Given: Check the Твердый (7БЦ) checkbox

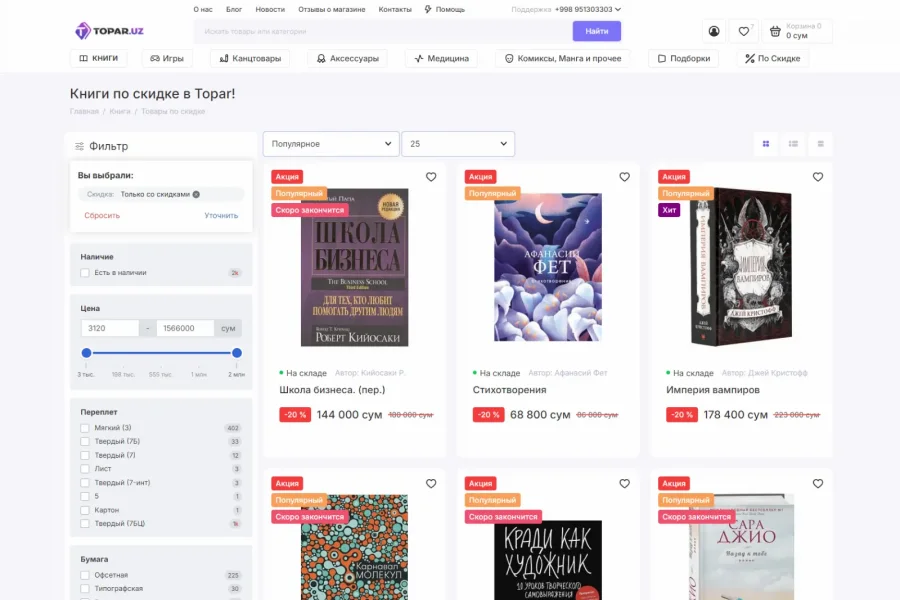Looking at the screenshot, I should (x=85, y=524).
